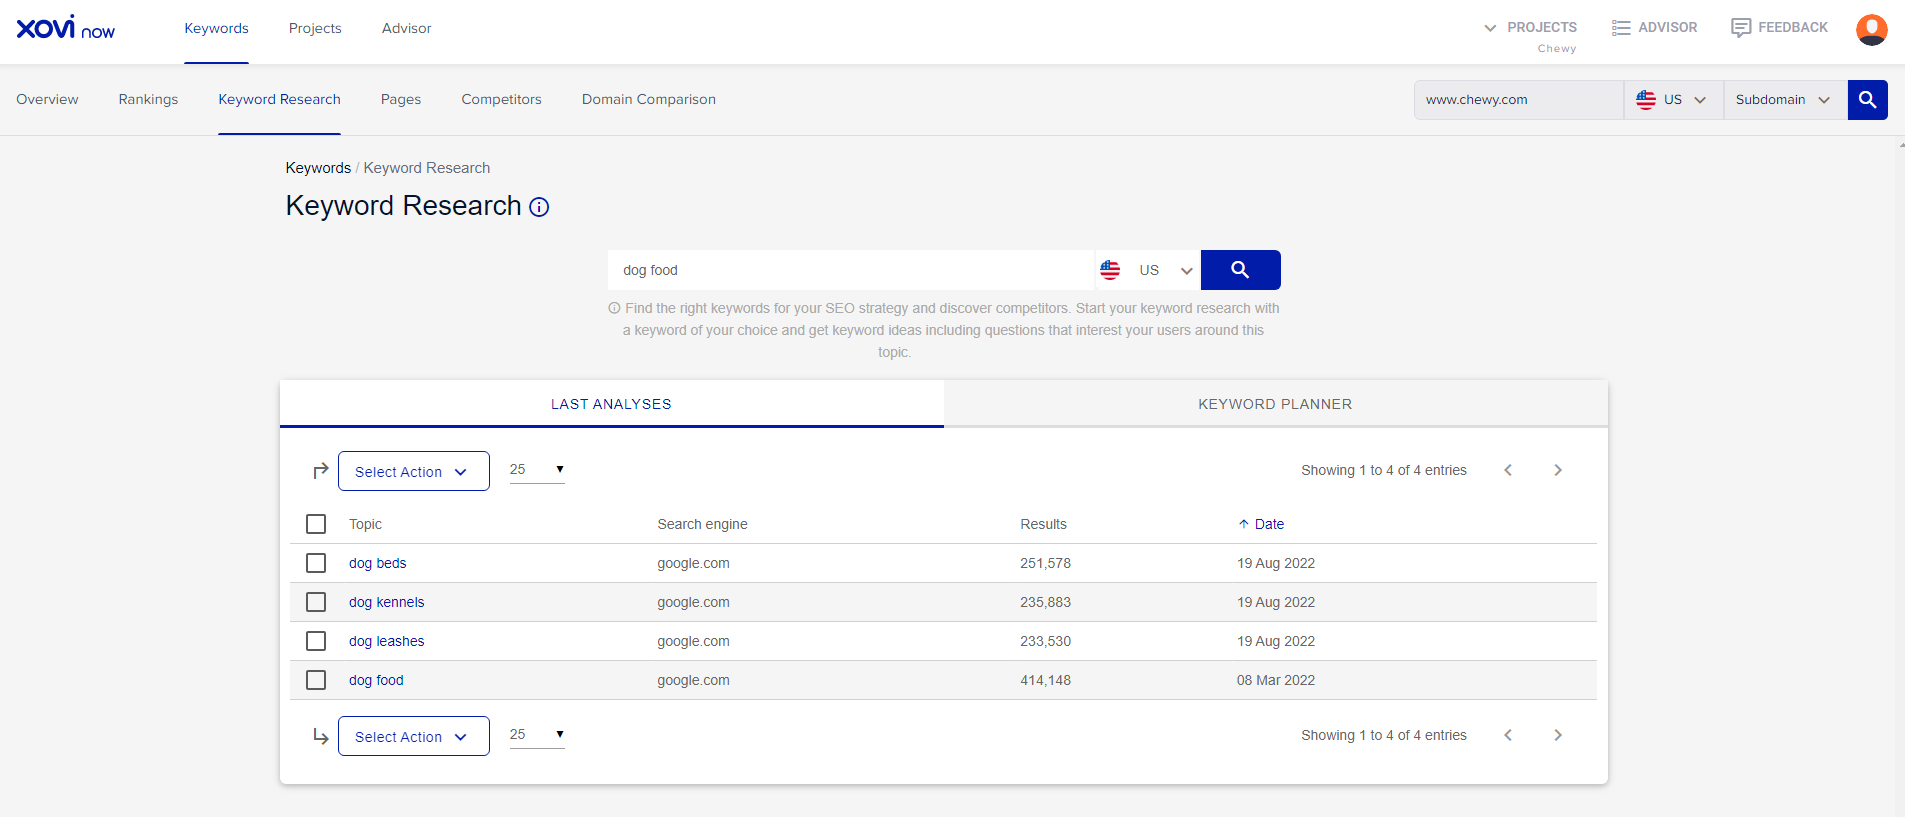Screen dimensions: 1905x817
Task: Click the dog food keyword input field
Action: (851, 270)
